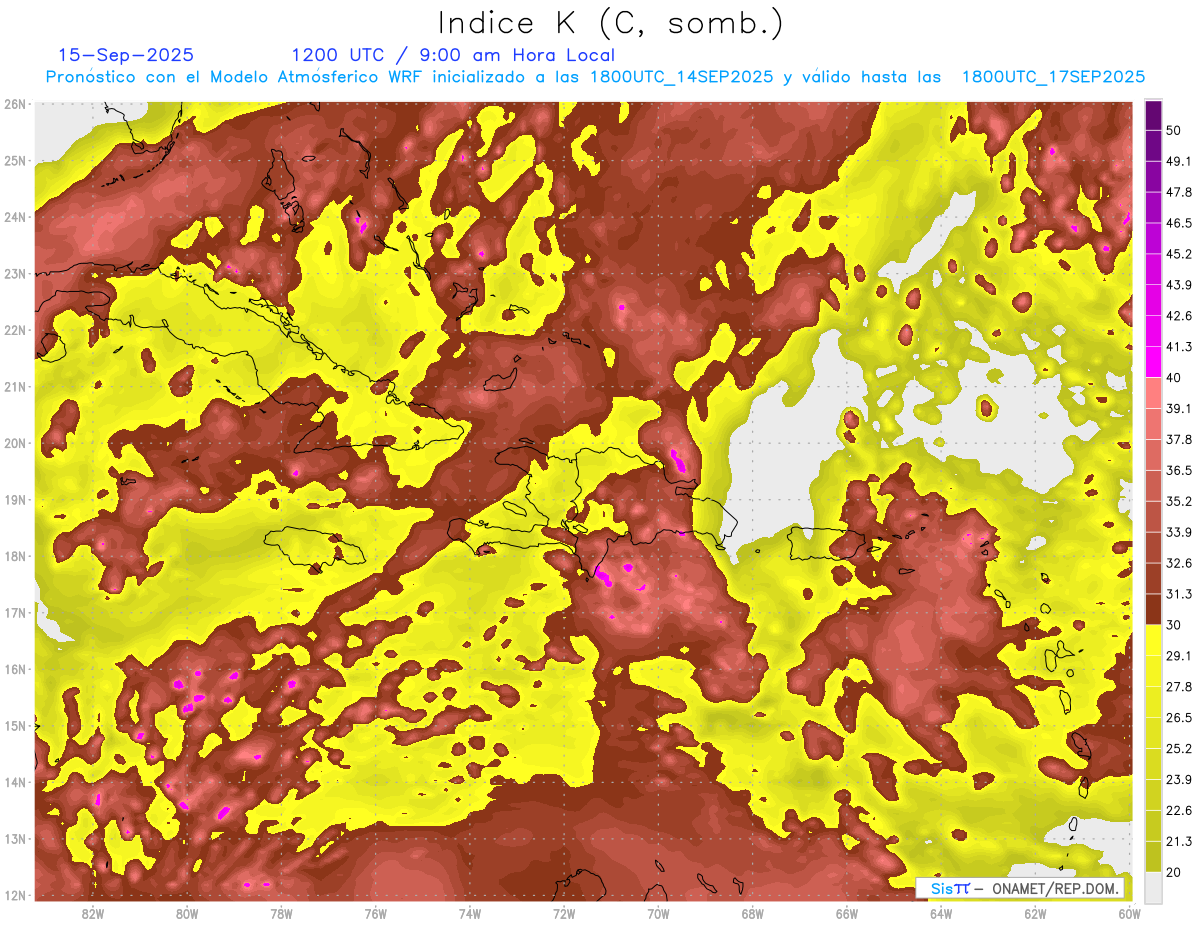1200x927 pixels.
Task: Click the colorbar label "27.8"
Action: click(x=1178, y=686)
